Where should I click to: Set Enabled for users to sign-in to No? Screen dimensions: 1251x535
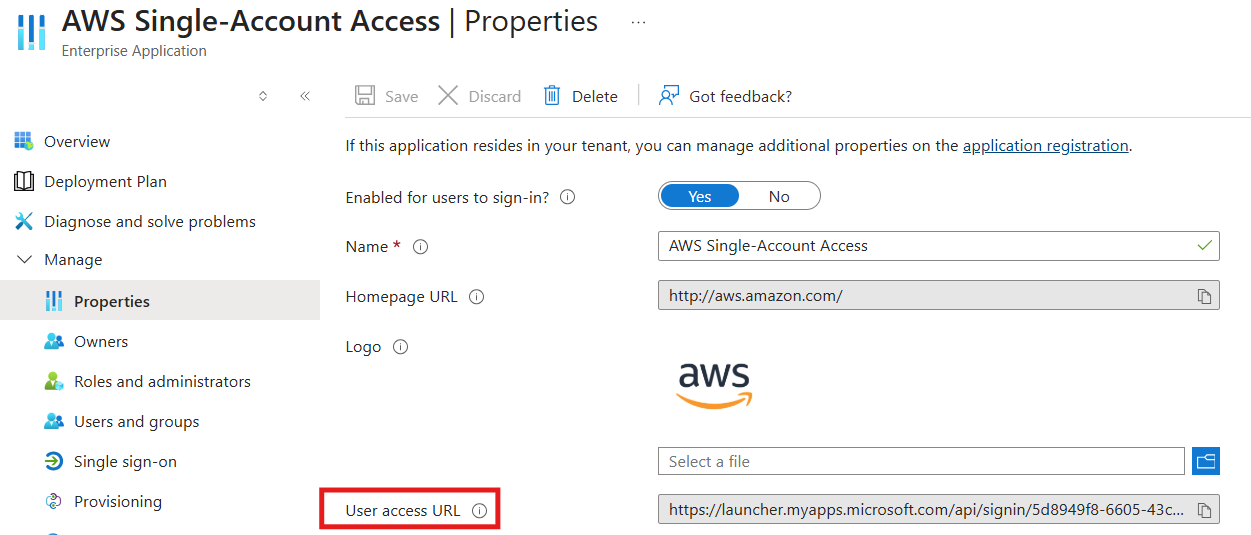coord(779,196)
